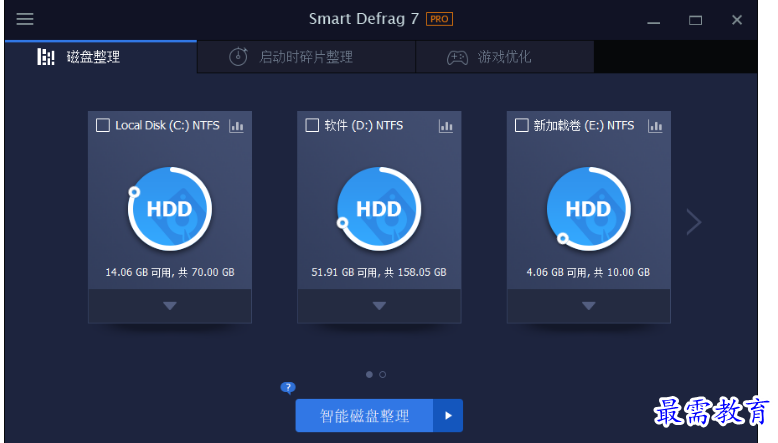778x443 pixels.
Task: Open the hamburger main menu
Action: coord(25,19)
